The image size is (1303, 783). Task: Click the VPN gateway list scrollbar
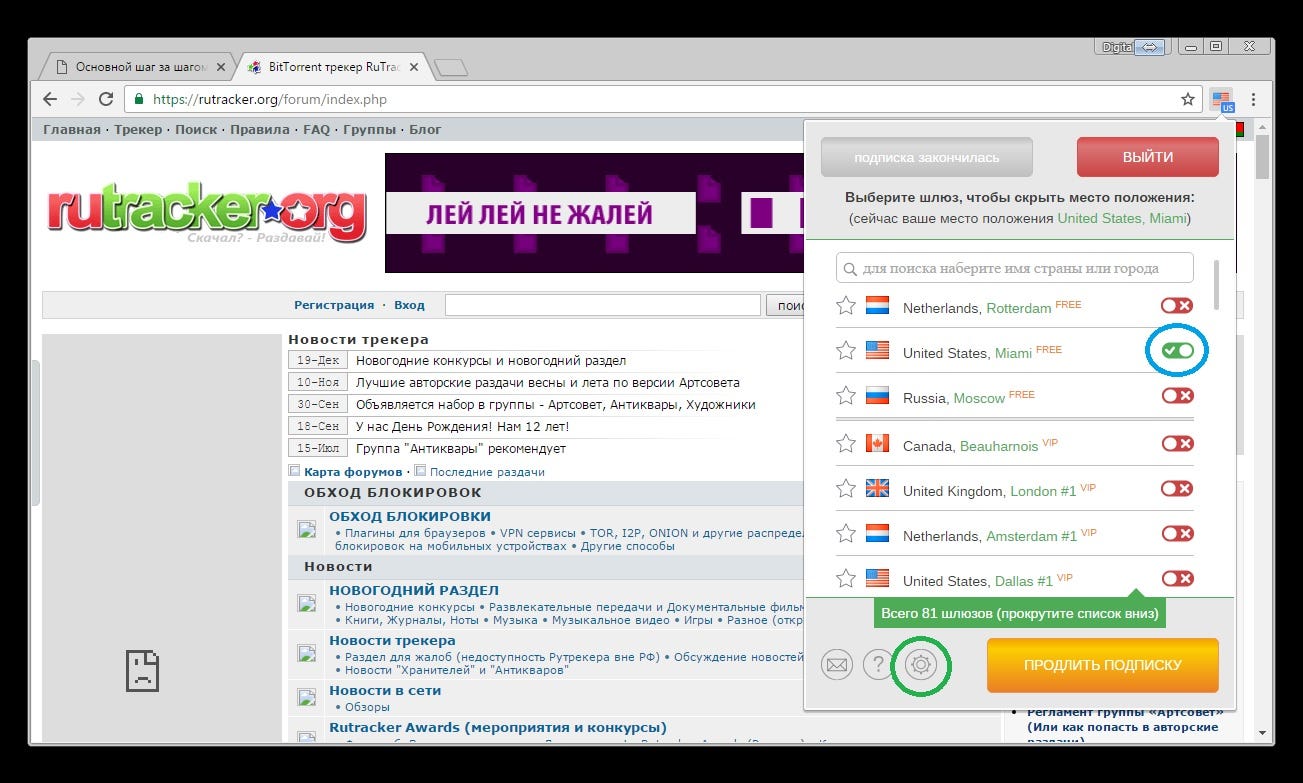(x=1216, y=286)
